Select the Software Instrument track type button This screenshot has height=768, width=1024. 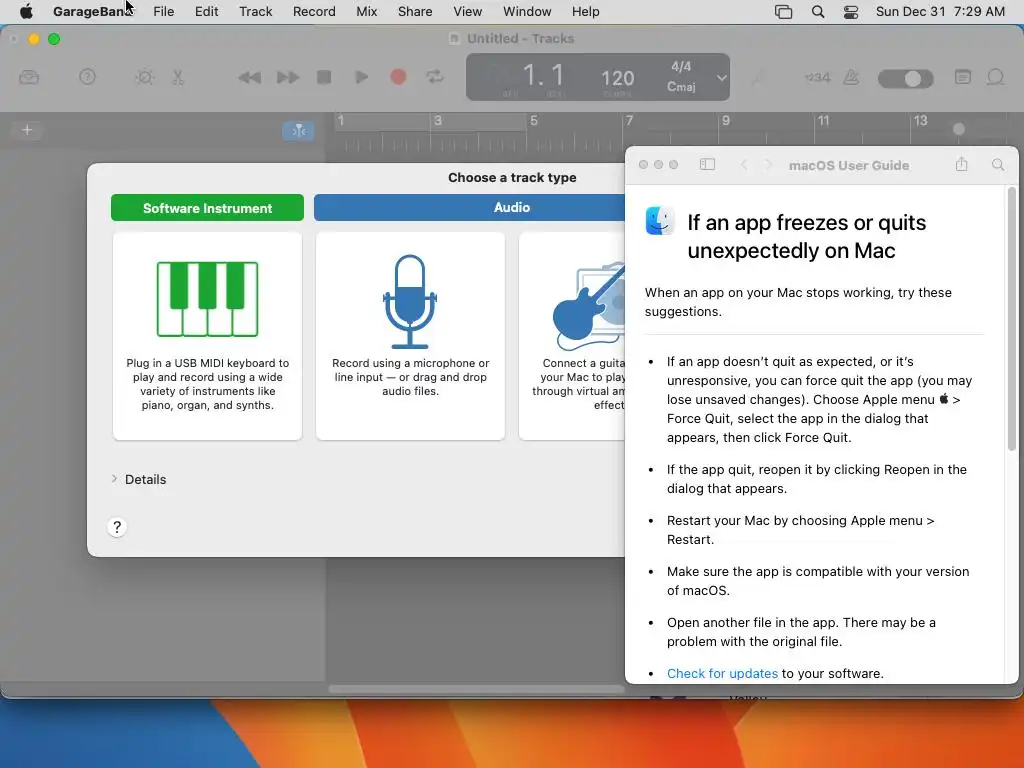tap(207, 208)
